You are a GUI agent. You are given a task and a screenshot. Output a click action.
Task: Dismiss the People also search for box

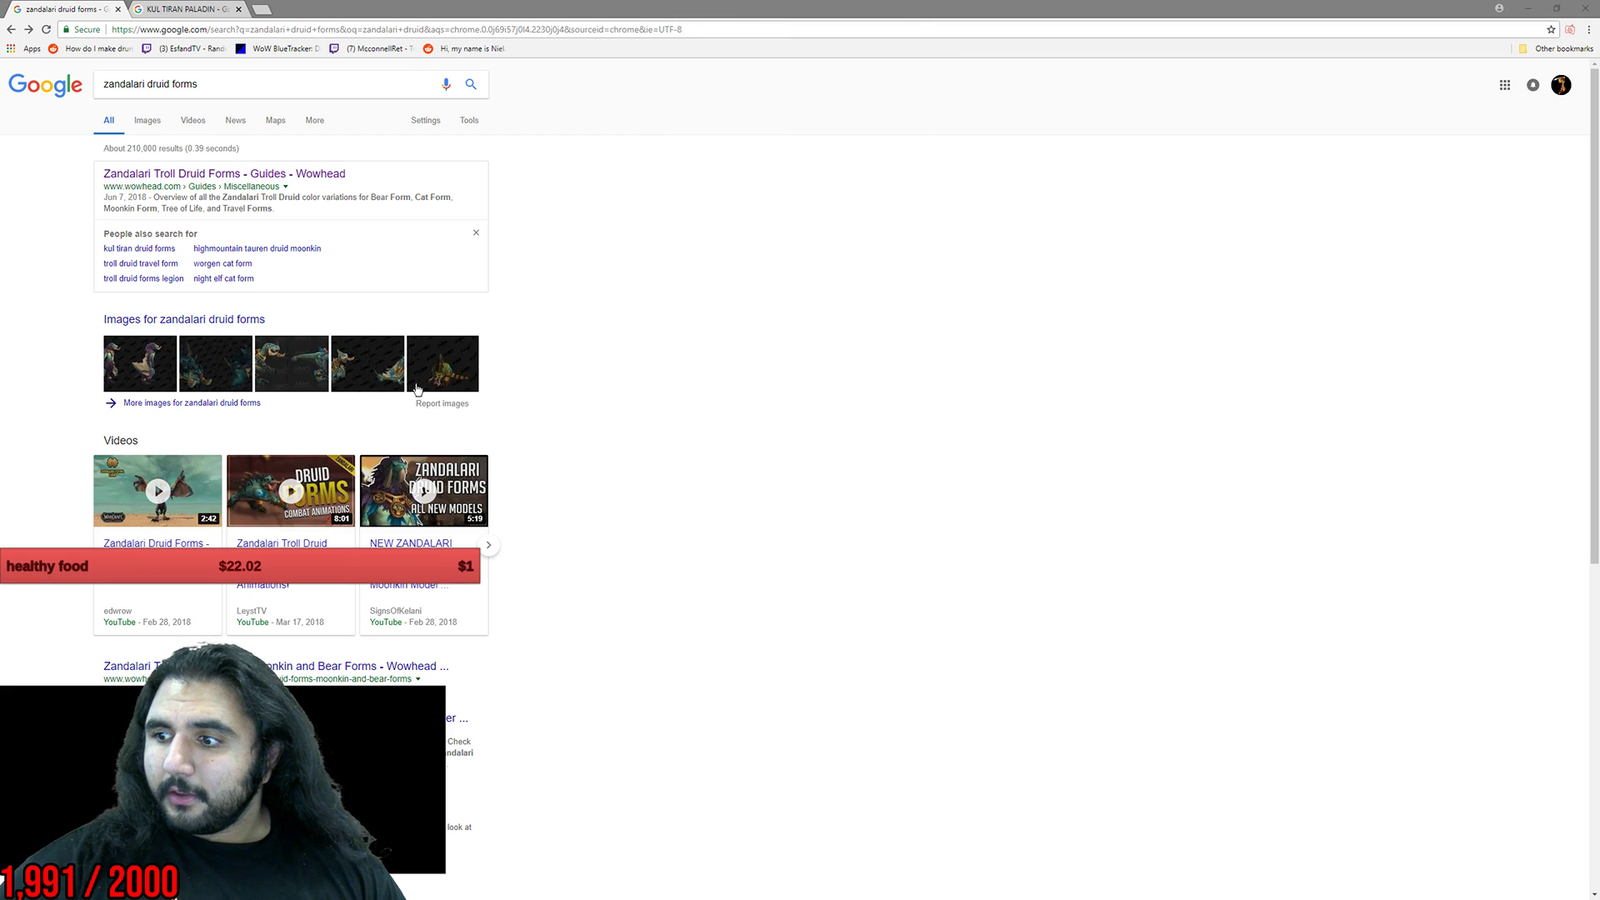[x=476, y=233]
